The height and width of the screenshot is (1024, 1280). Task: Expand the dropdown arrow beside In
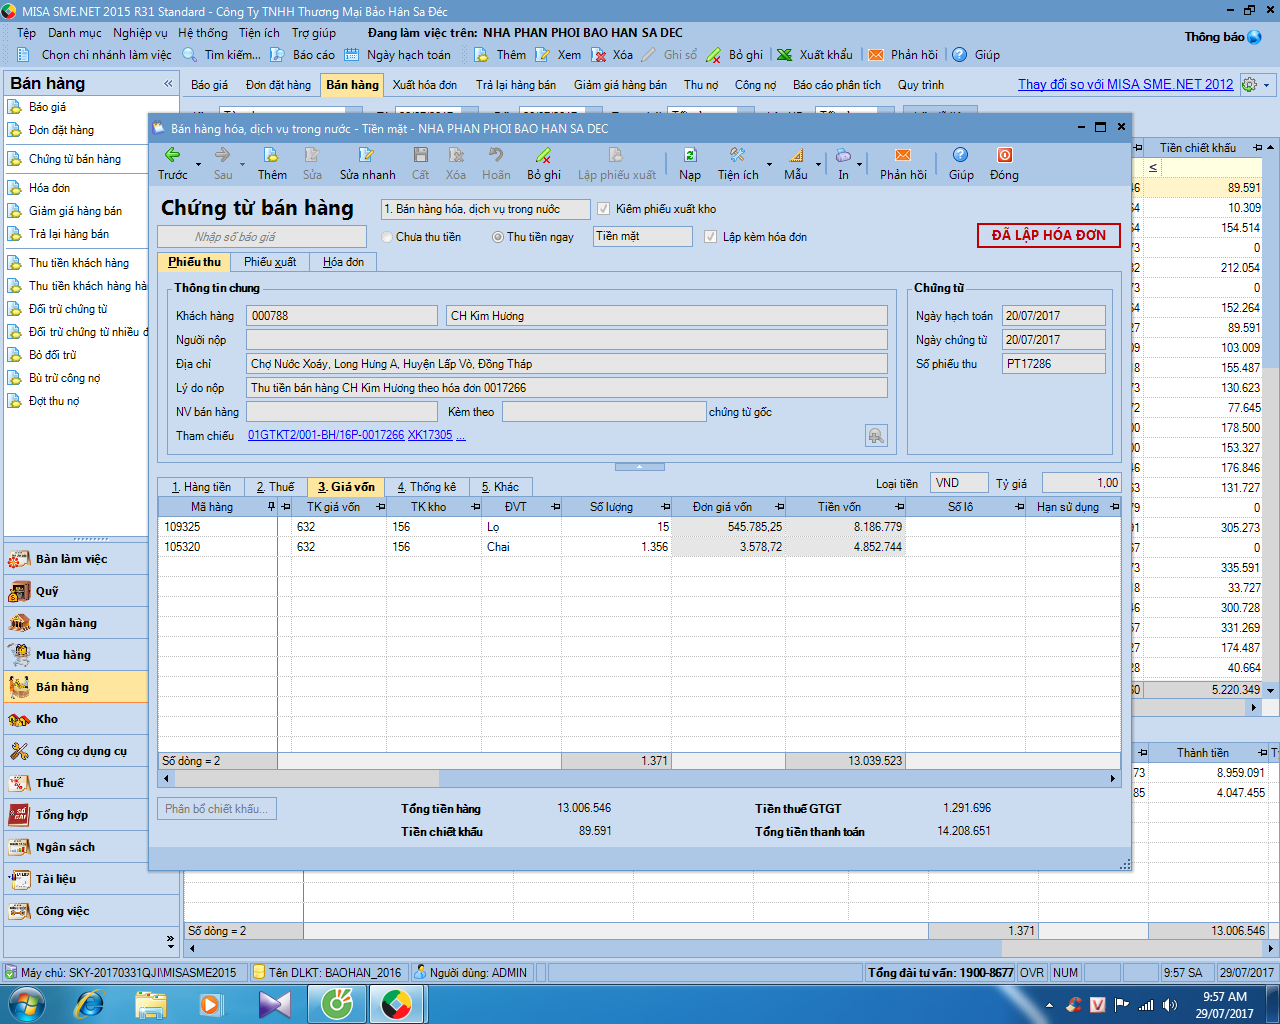tap(859, 164)
